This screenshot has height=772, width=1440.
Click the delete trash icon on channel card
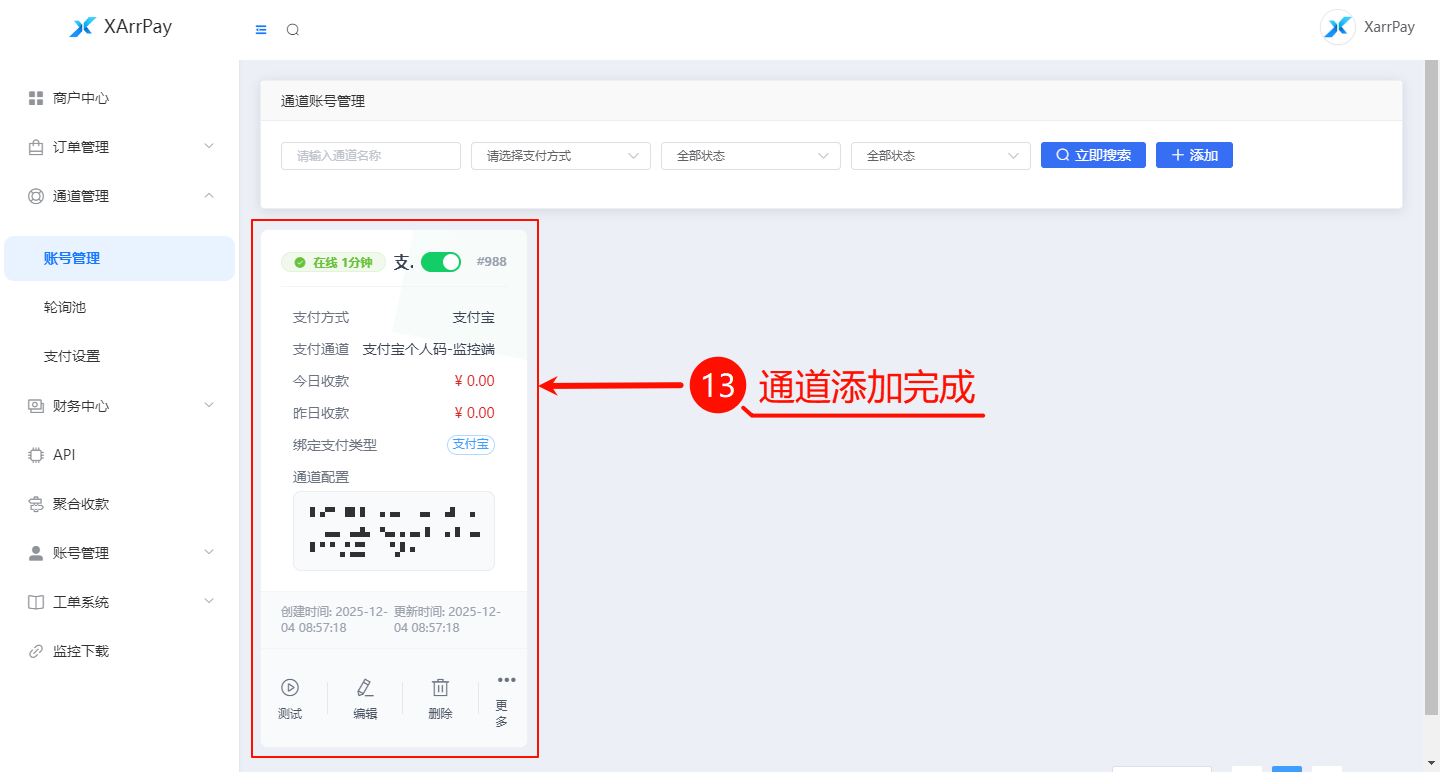pyautogui.click(x=440, y=688)
